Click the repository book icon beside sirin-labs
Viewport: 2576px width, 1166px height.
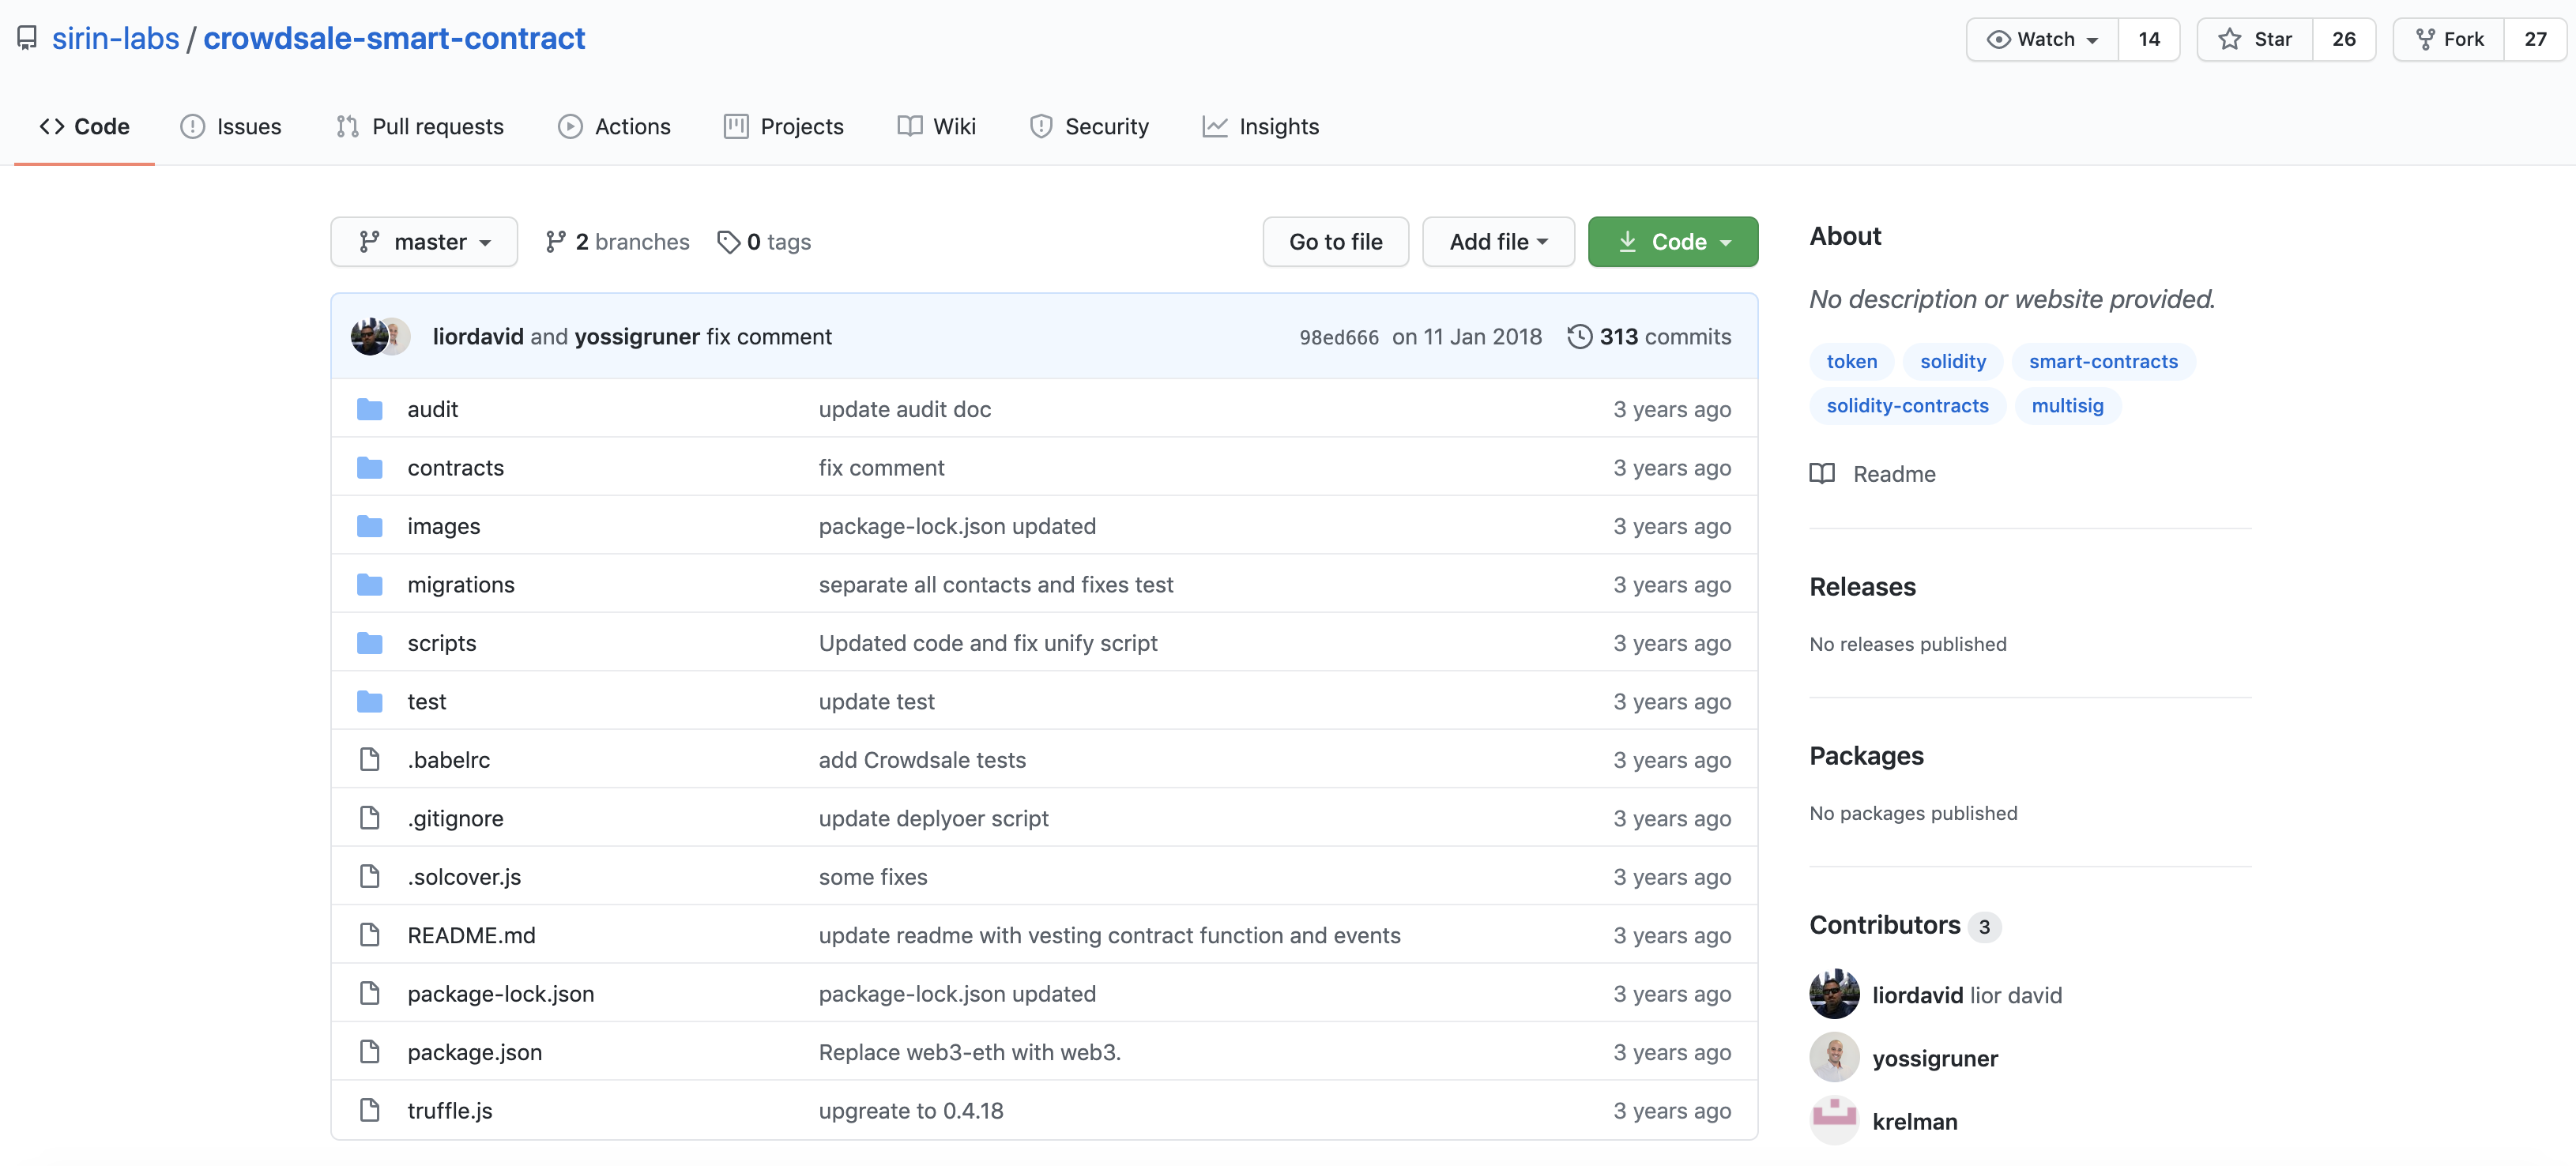[27, 38]
